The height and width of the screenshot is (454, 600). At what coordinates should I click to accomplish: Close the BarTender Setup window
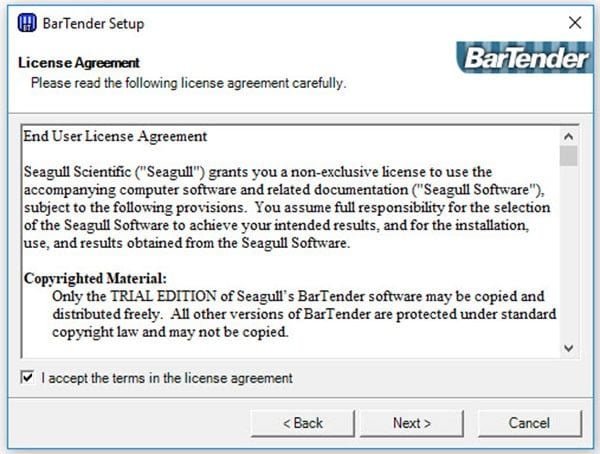click(574, 21)
